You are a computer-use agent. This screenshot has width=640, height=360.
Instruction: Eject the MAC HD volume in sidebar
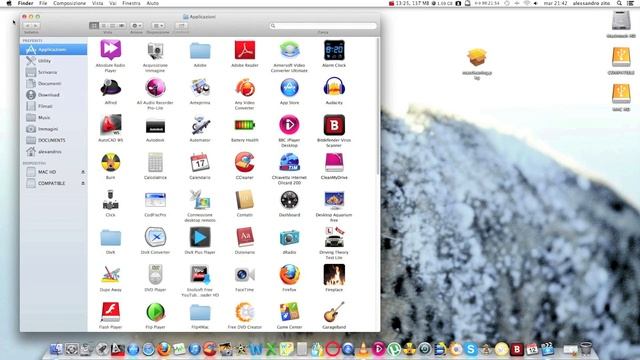click(83, 172)
